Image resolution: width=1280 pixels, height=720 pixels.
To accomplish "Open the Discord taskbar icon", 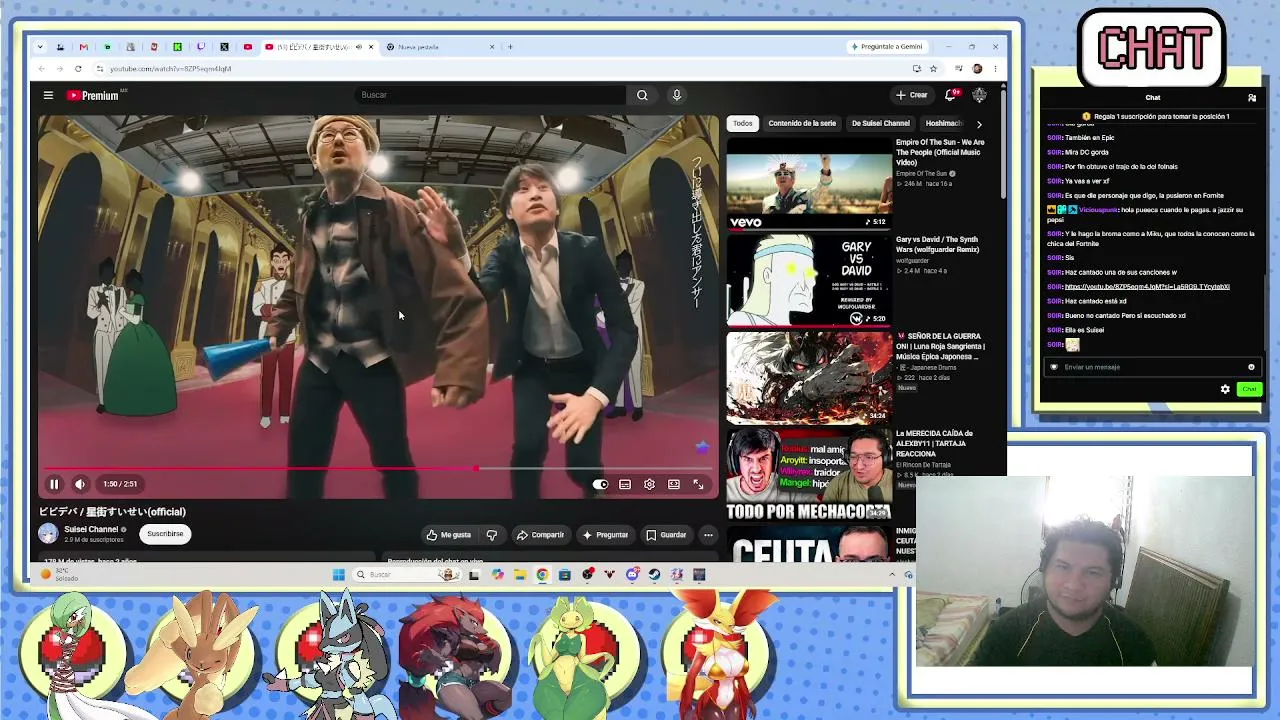I will (632, 575).
